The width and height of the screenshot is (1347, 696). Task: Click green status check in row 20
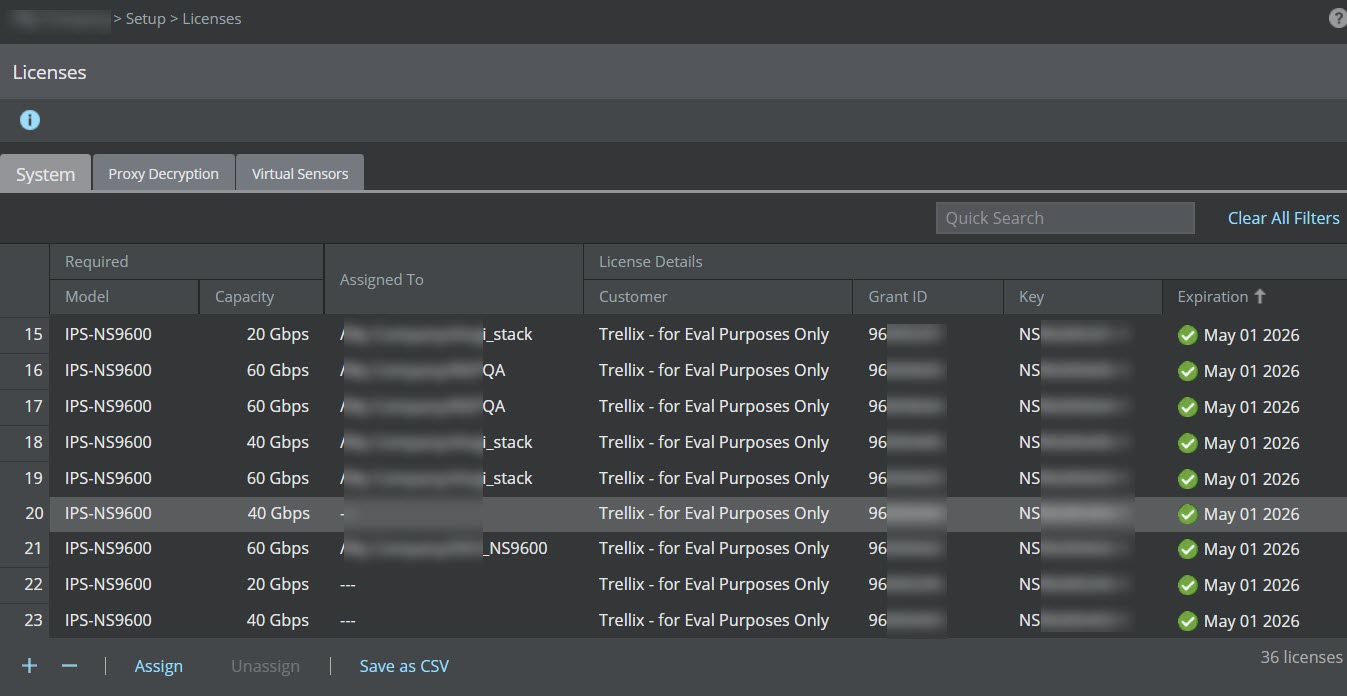point(1188,514)
